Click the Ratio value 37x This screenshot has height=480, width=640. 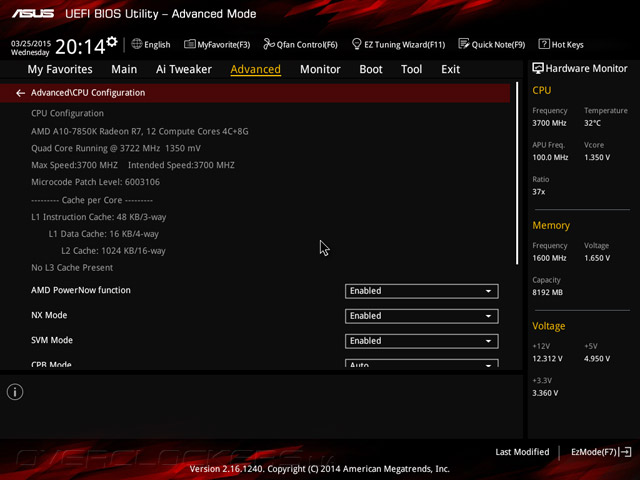(538, 192)
